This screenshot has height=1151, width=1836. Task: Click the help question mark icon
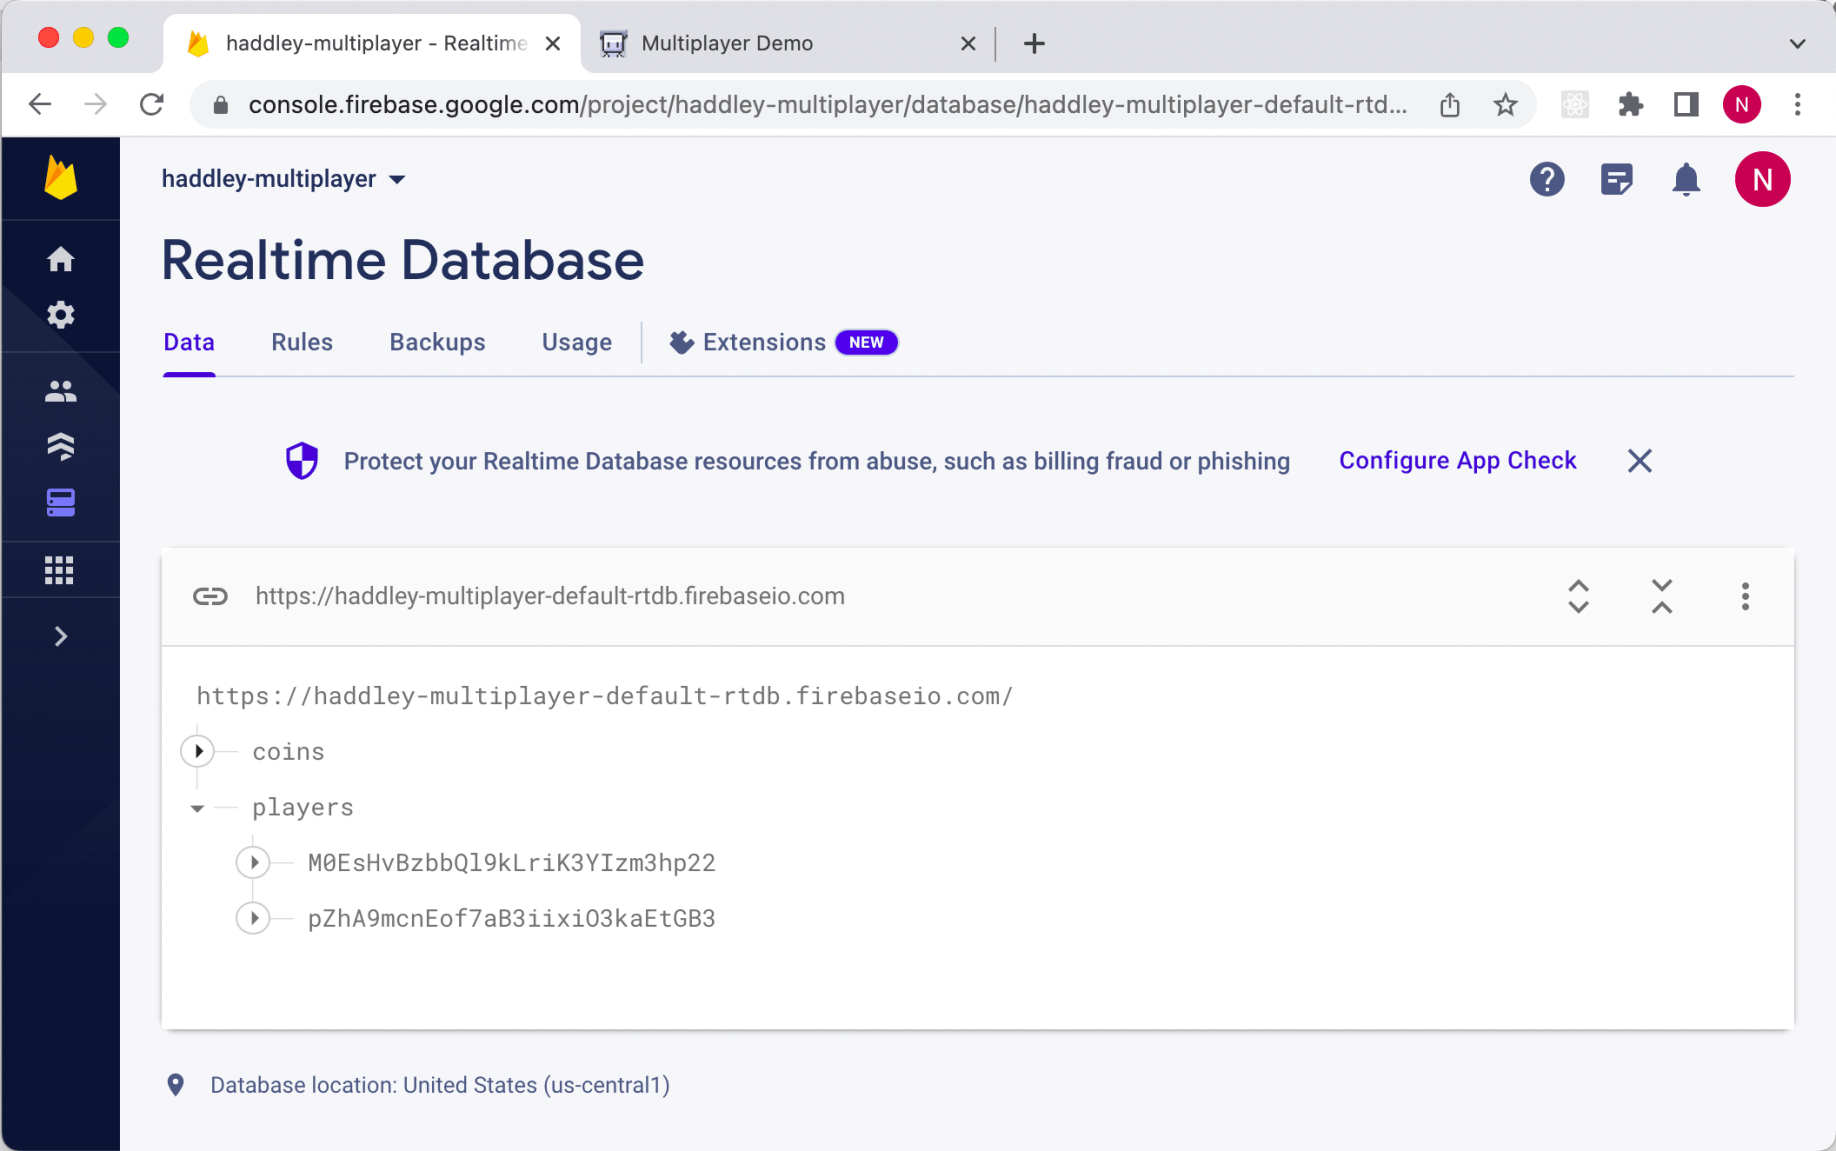(1546, 180)
